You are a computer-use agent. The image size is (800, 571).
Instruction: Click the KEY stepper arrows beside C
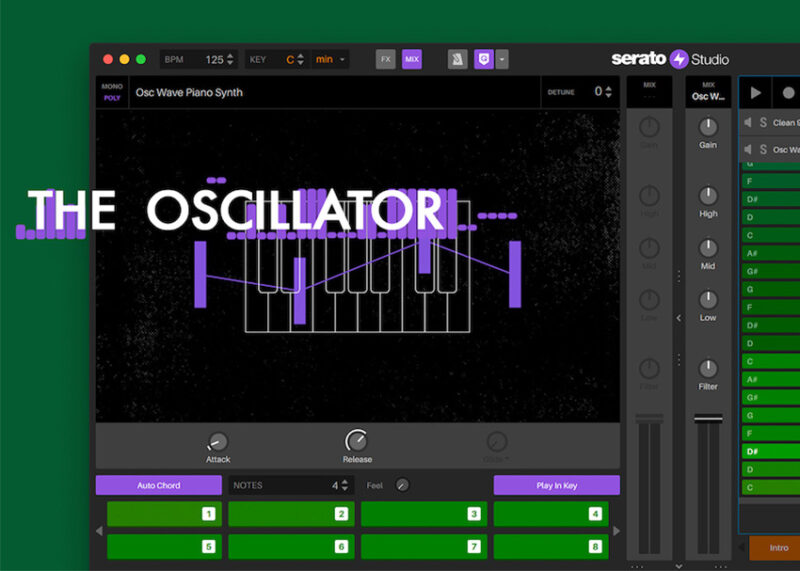pos(301,60)
